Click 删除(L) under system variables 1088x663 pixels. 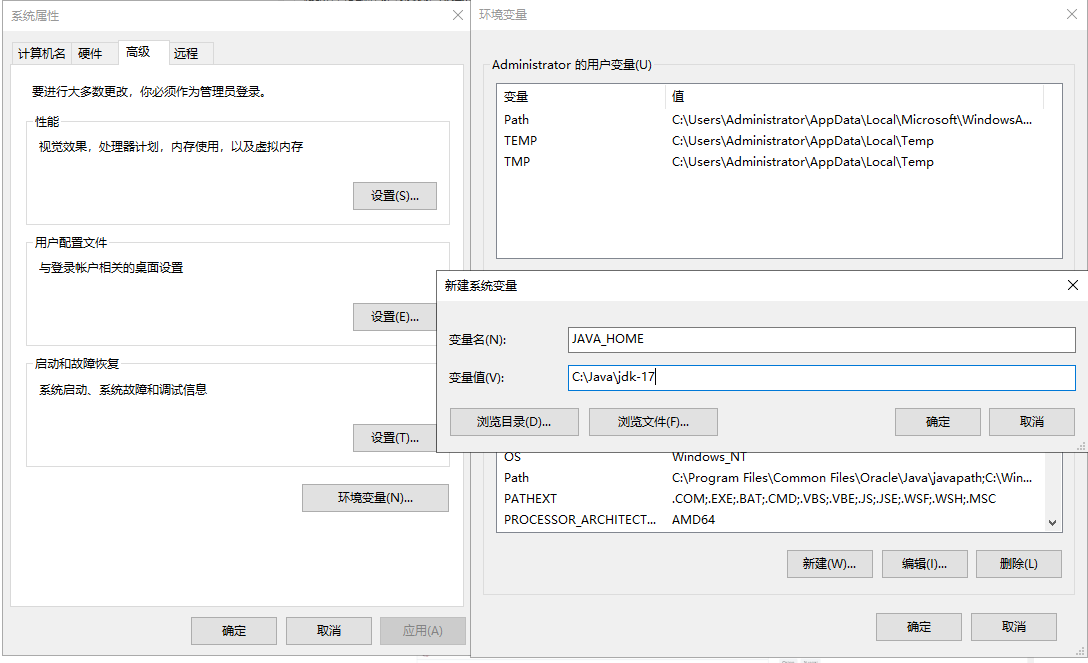[x=1018, y=564]
